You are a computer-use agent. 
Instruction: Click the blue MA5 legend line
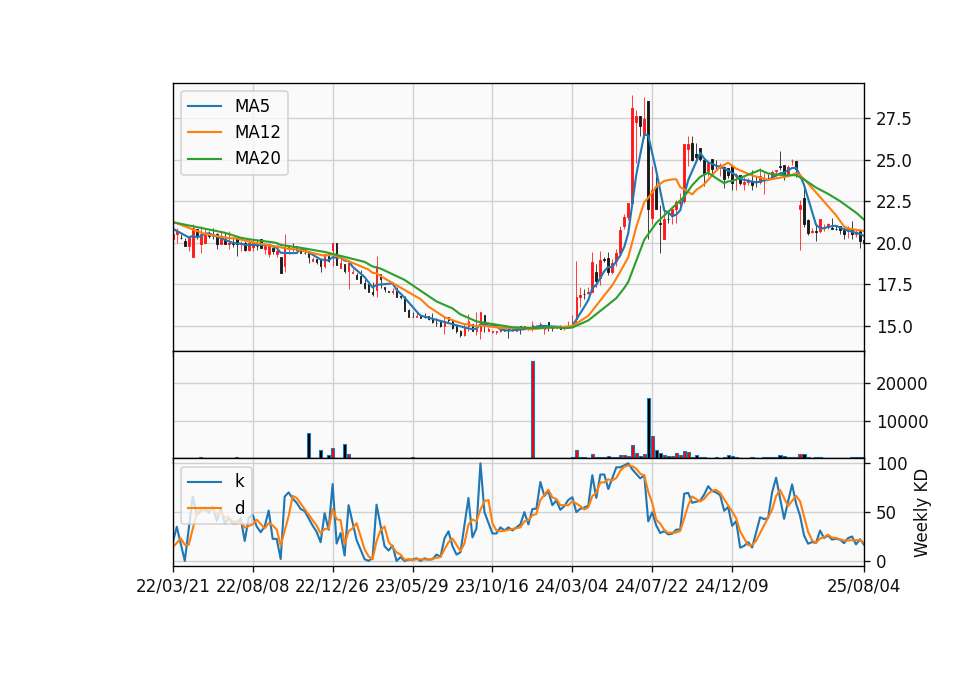tap(204, 107)
